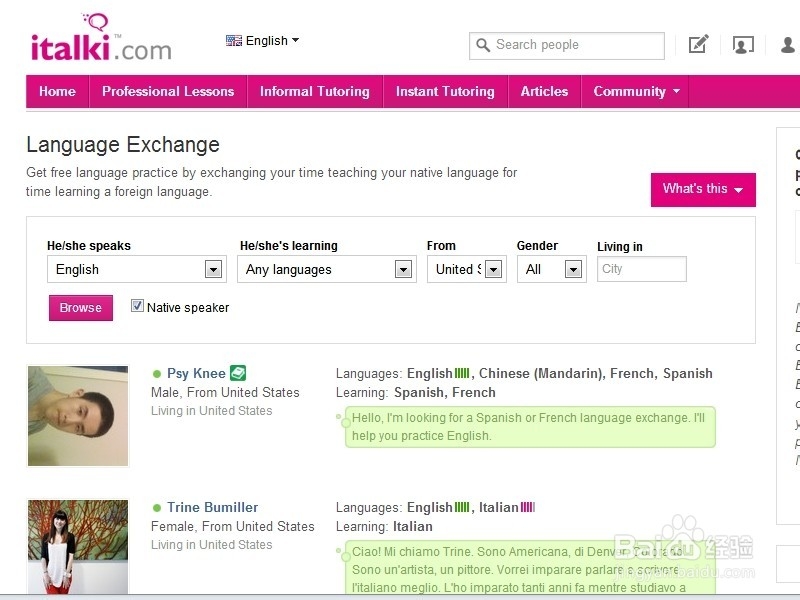Click the Language Exchange heading
This screenshot has height=600, width=800.
tap(123, 145)
